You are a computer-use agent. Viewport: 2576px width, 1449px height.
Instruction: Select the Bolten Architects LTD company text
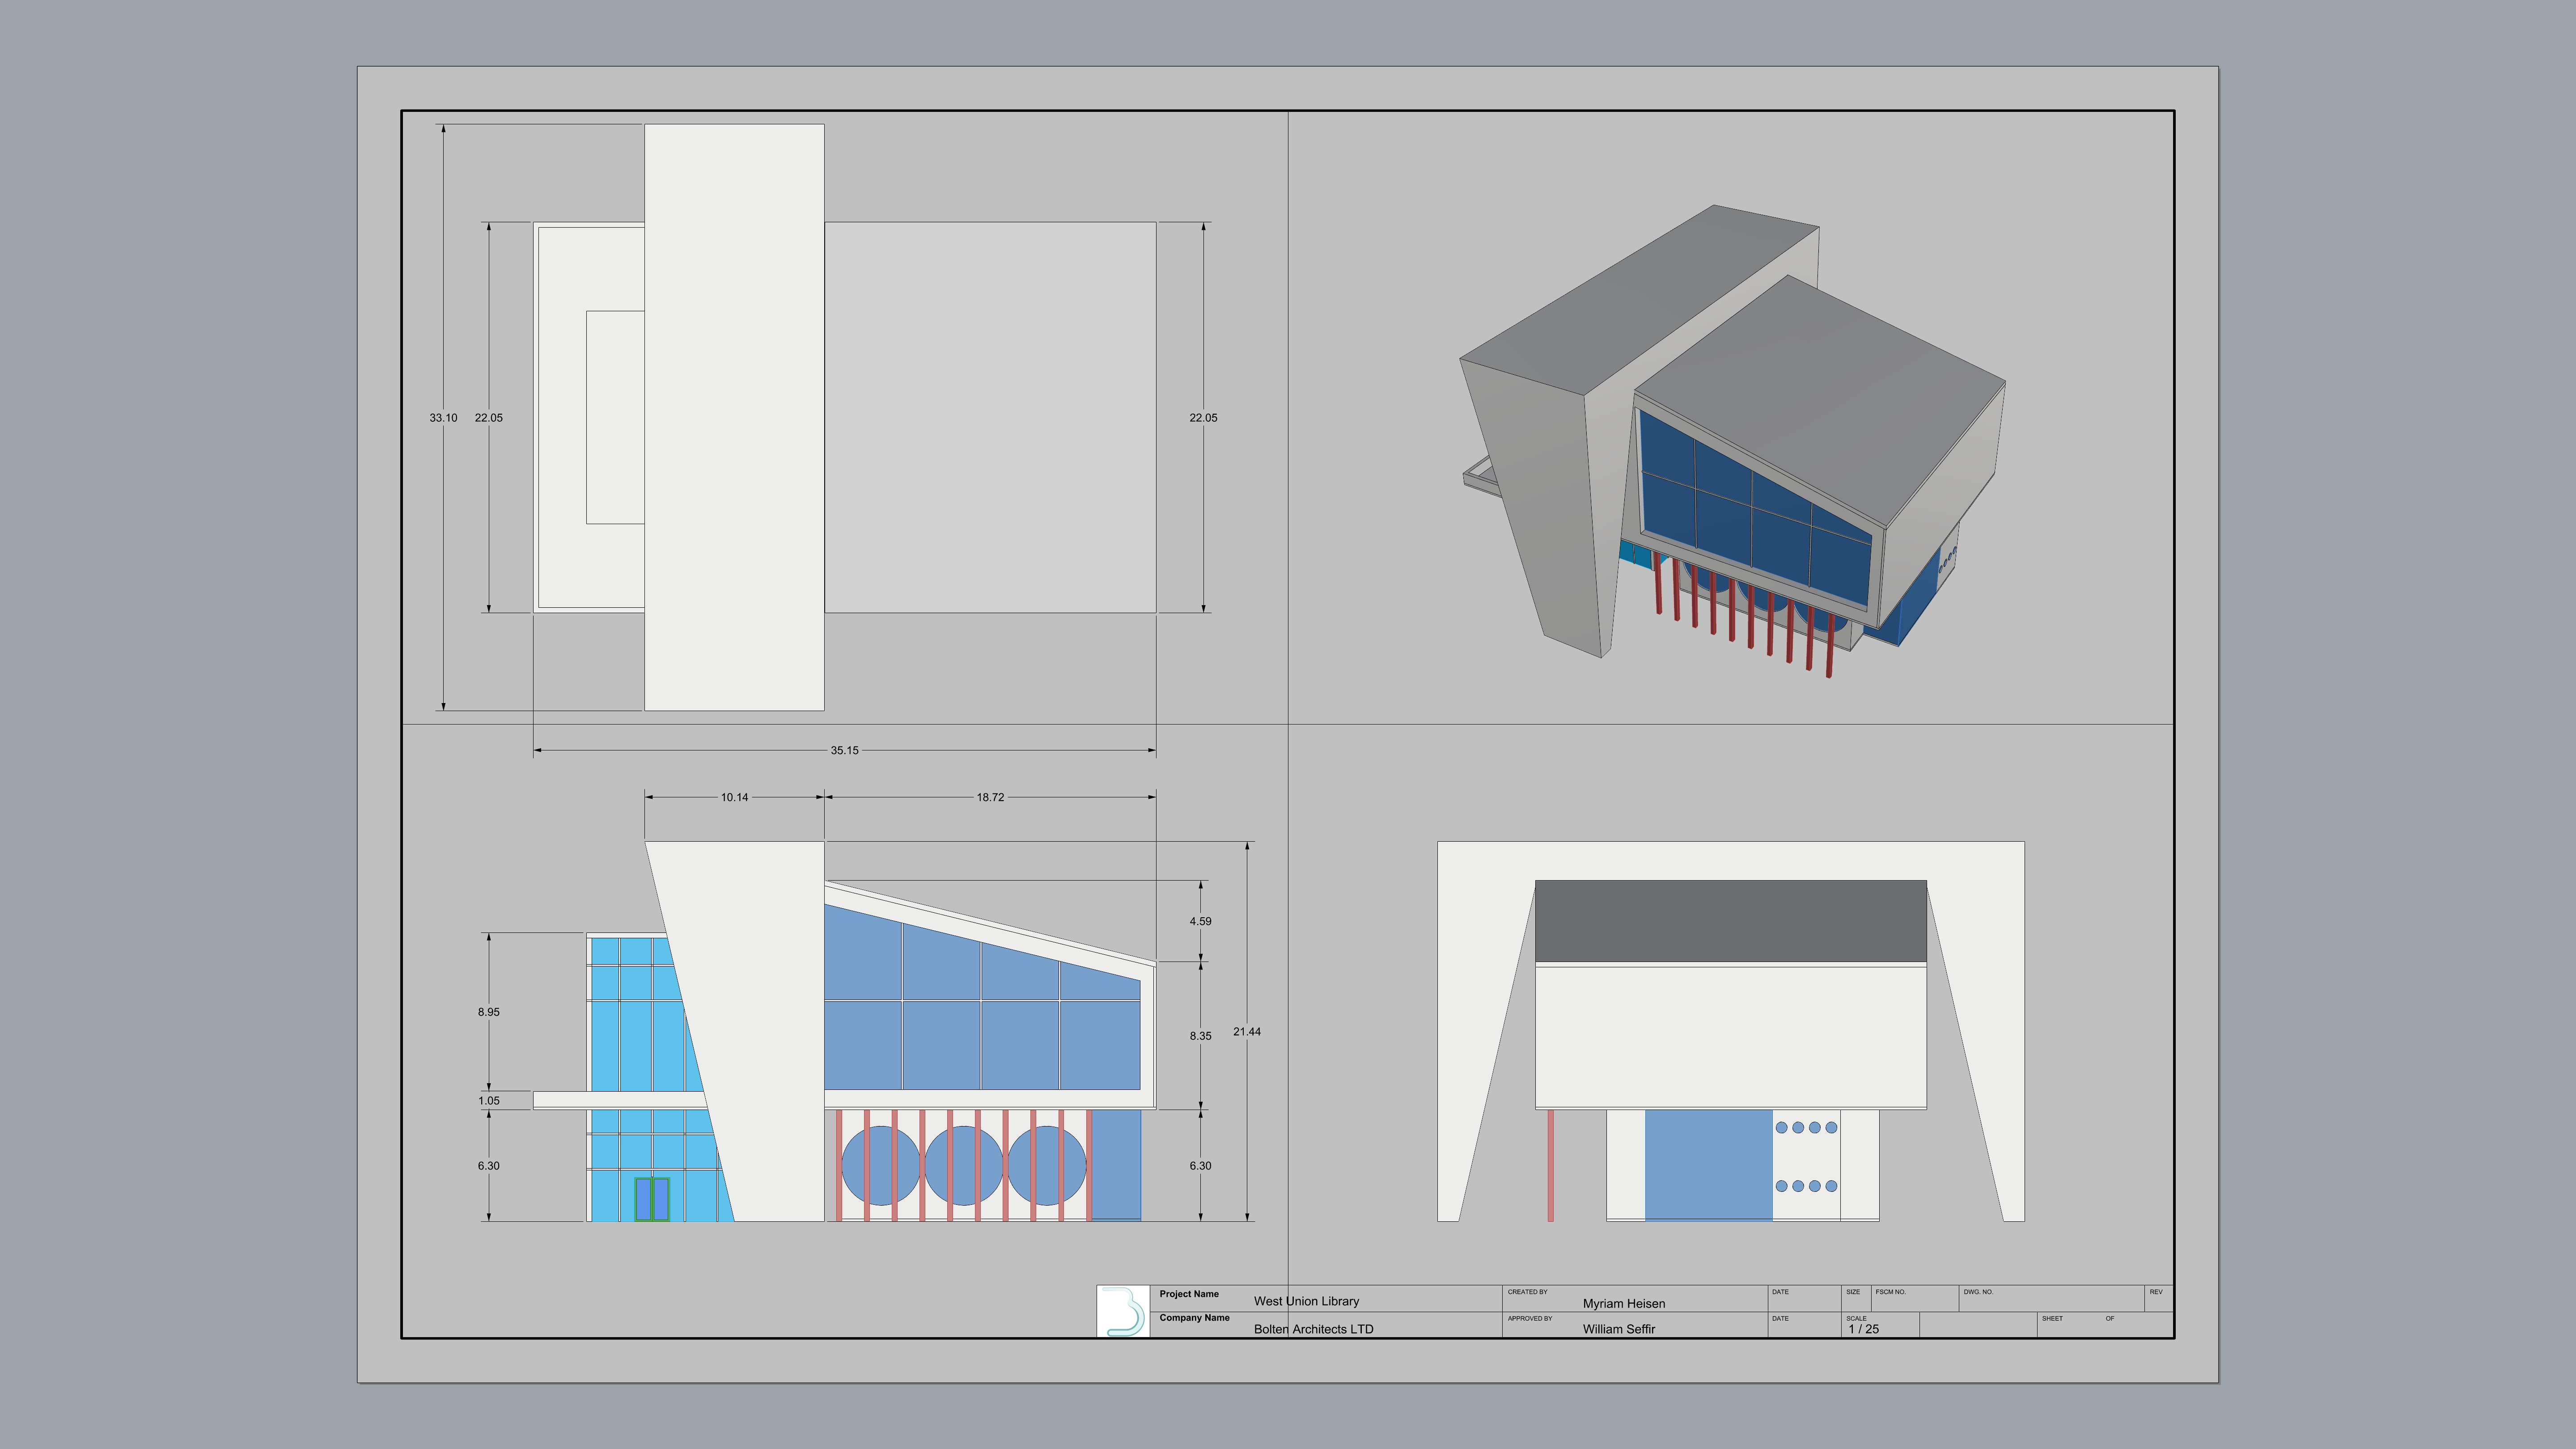(1313, 1329)
